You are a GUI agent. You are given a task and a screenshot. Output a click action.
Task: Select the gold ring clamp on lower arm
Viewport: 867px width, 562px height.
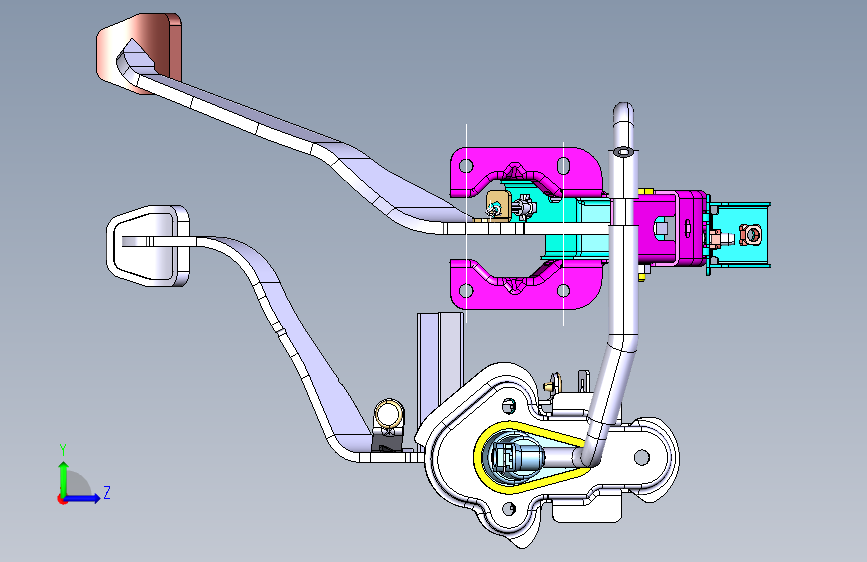(389, 414)
